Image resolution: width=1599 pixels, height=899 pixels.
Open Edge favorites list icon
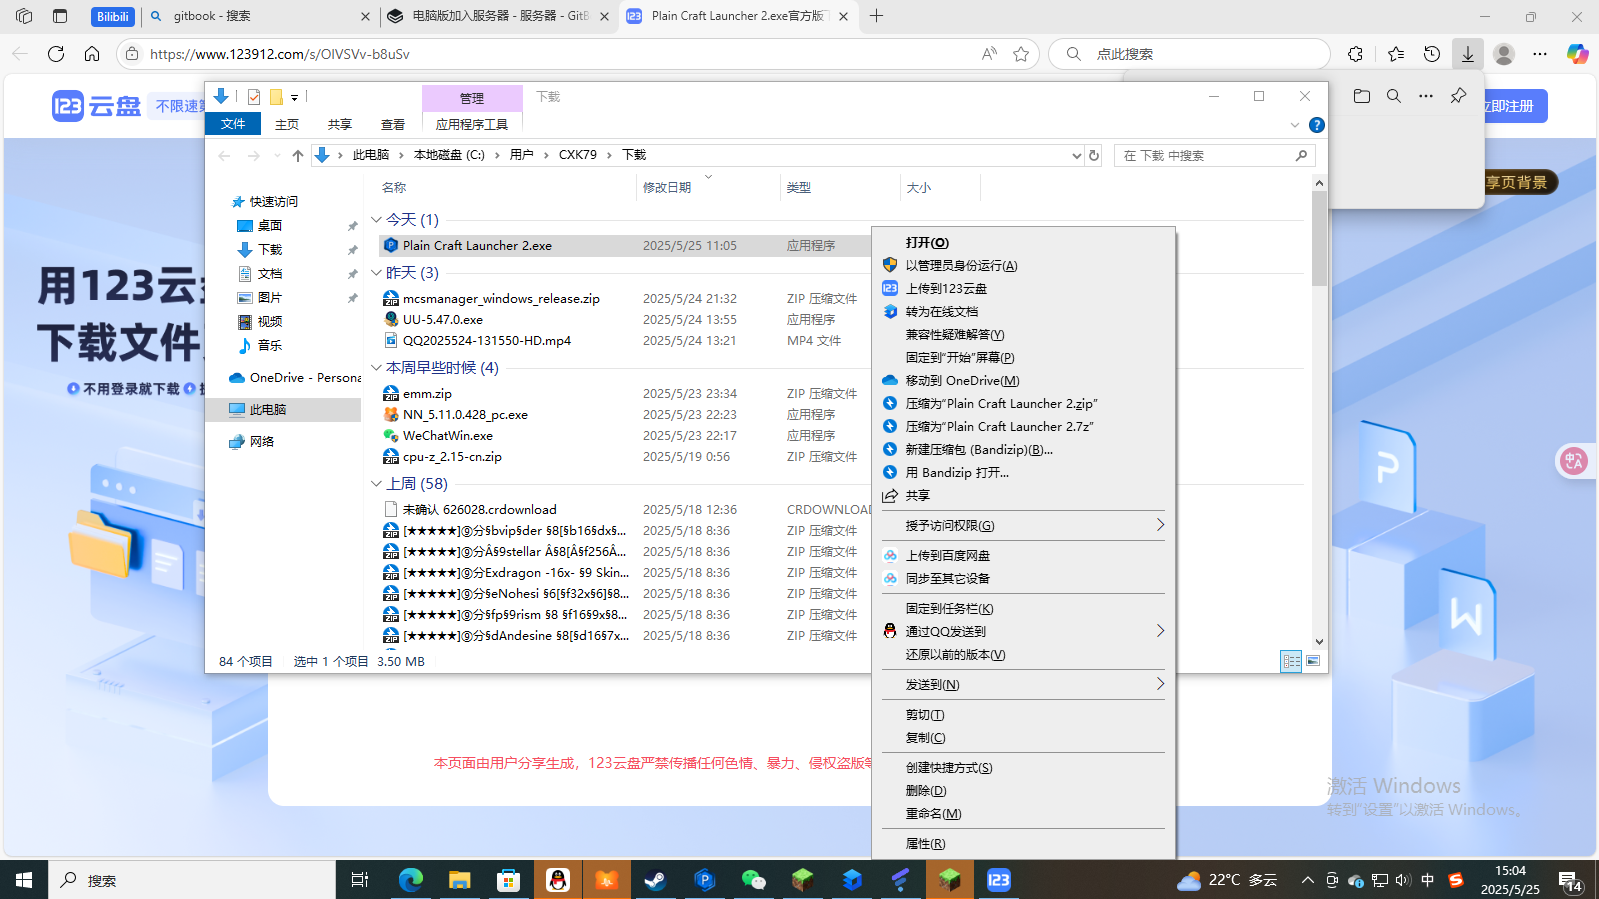1396,54
